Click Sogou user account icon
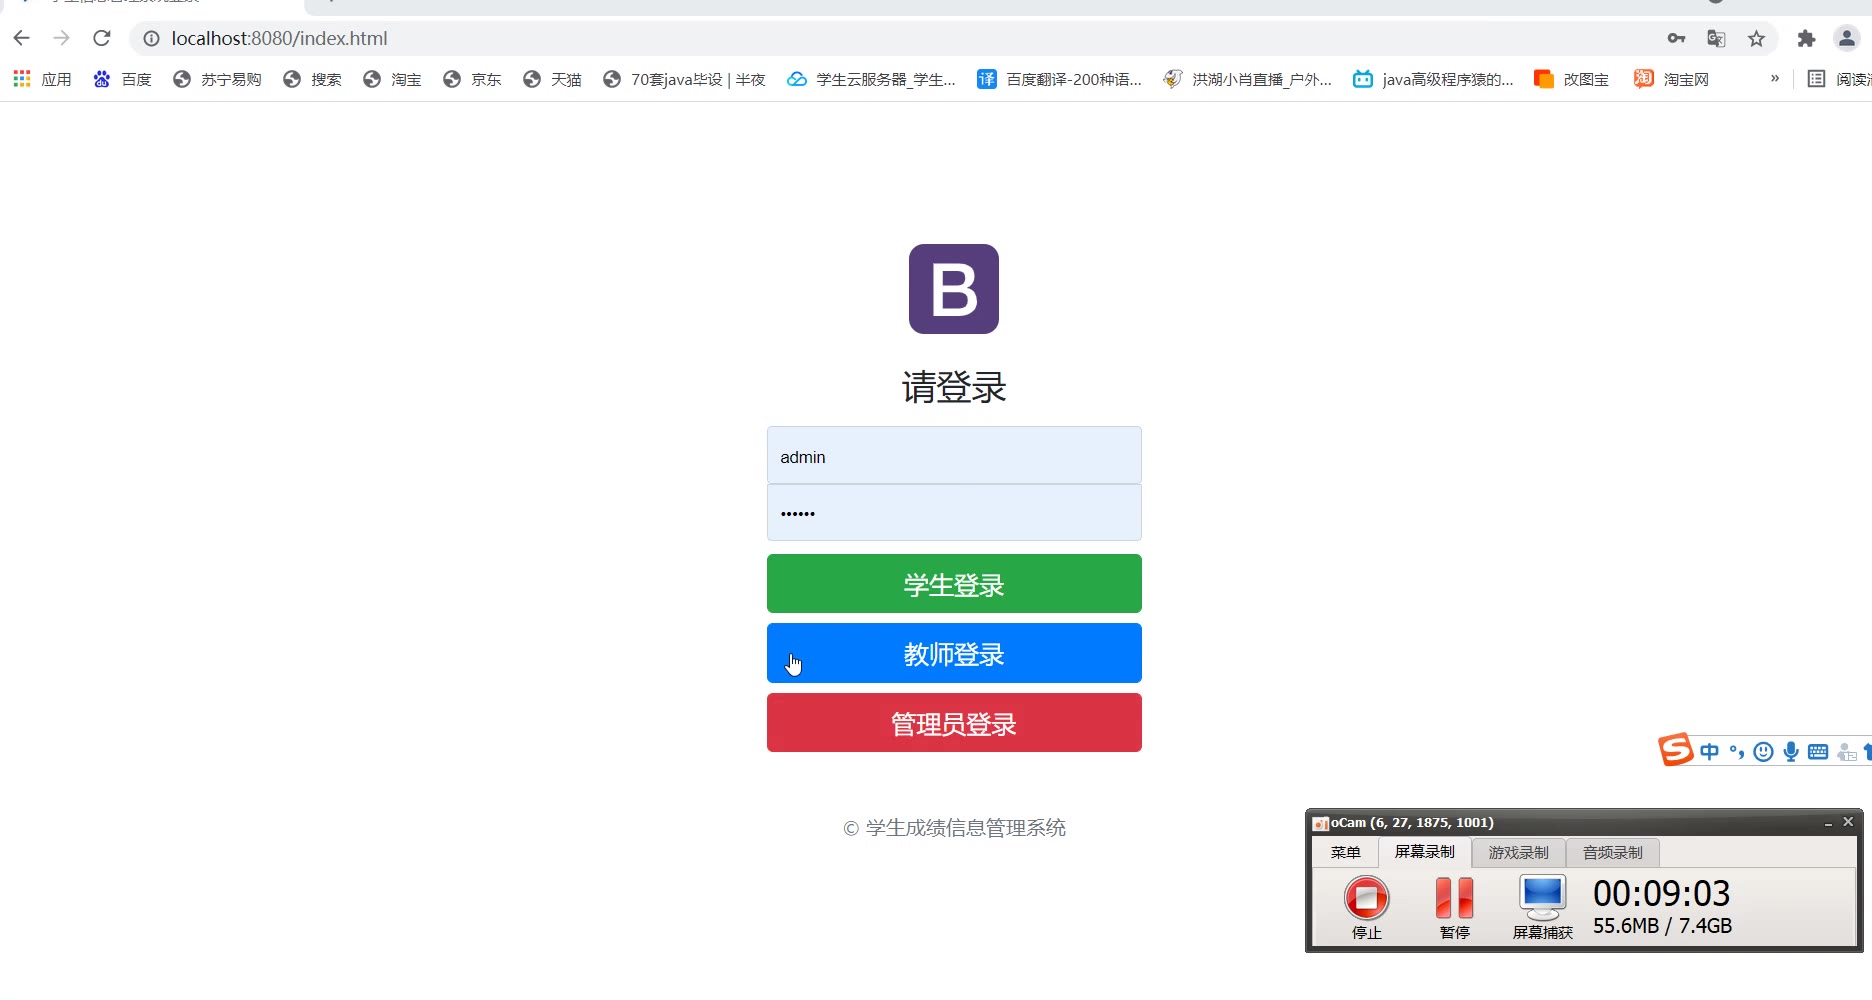 pyautogui.click(x=1846, y=752)
